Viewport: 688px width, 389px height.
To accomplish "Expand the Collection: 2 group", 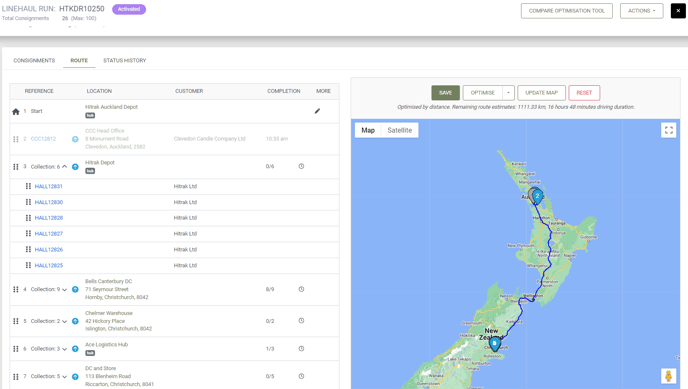I will click(64, 321).
